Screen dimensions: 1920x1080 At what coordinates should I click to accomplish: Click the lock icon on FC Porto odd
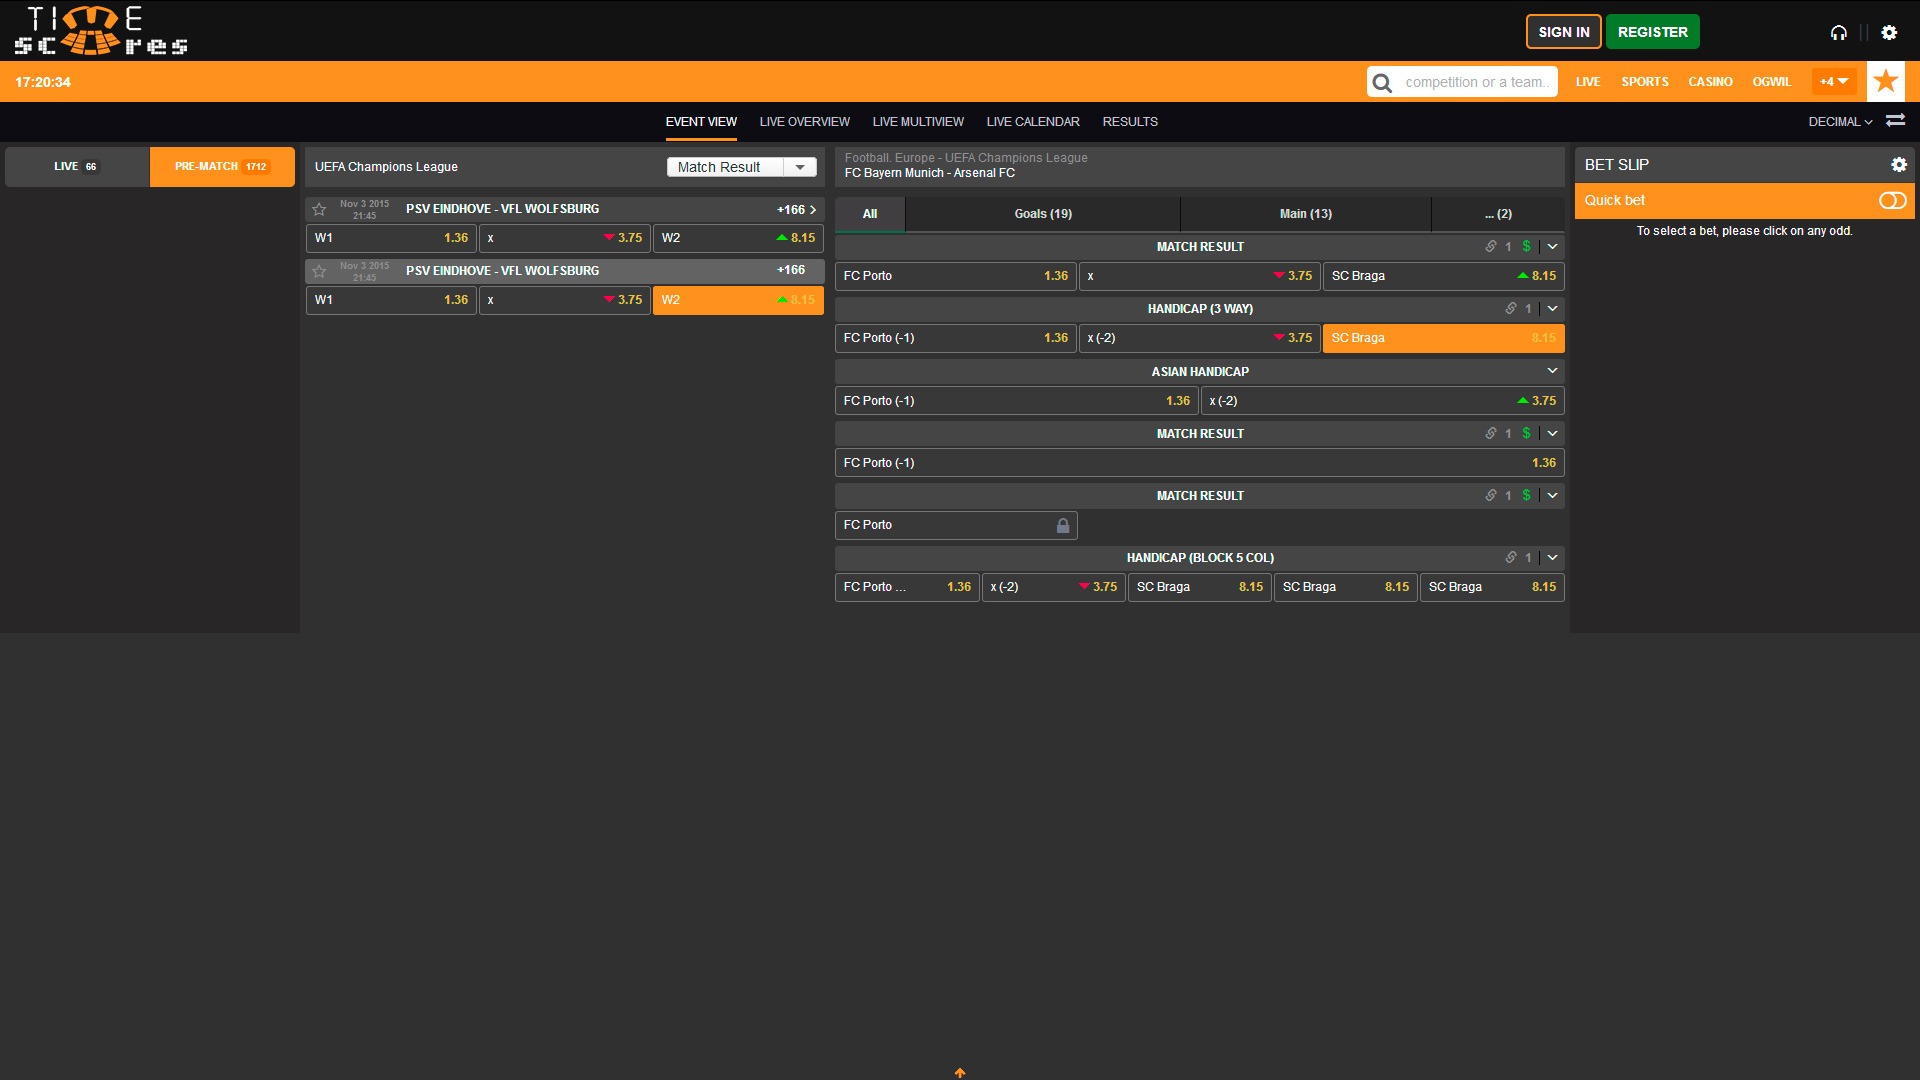click(x=1063, y=525)
